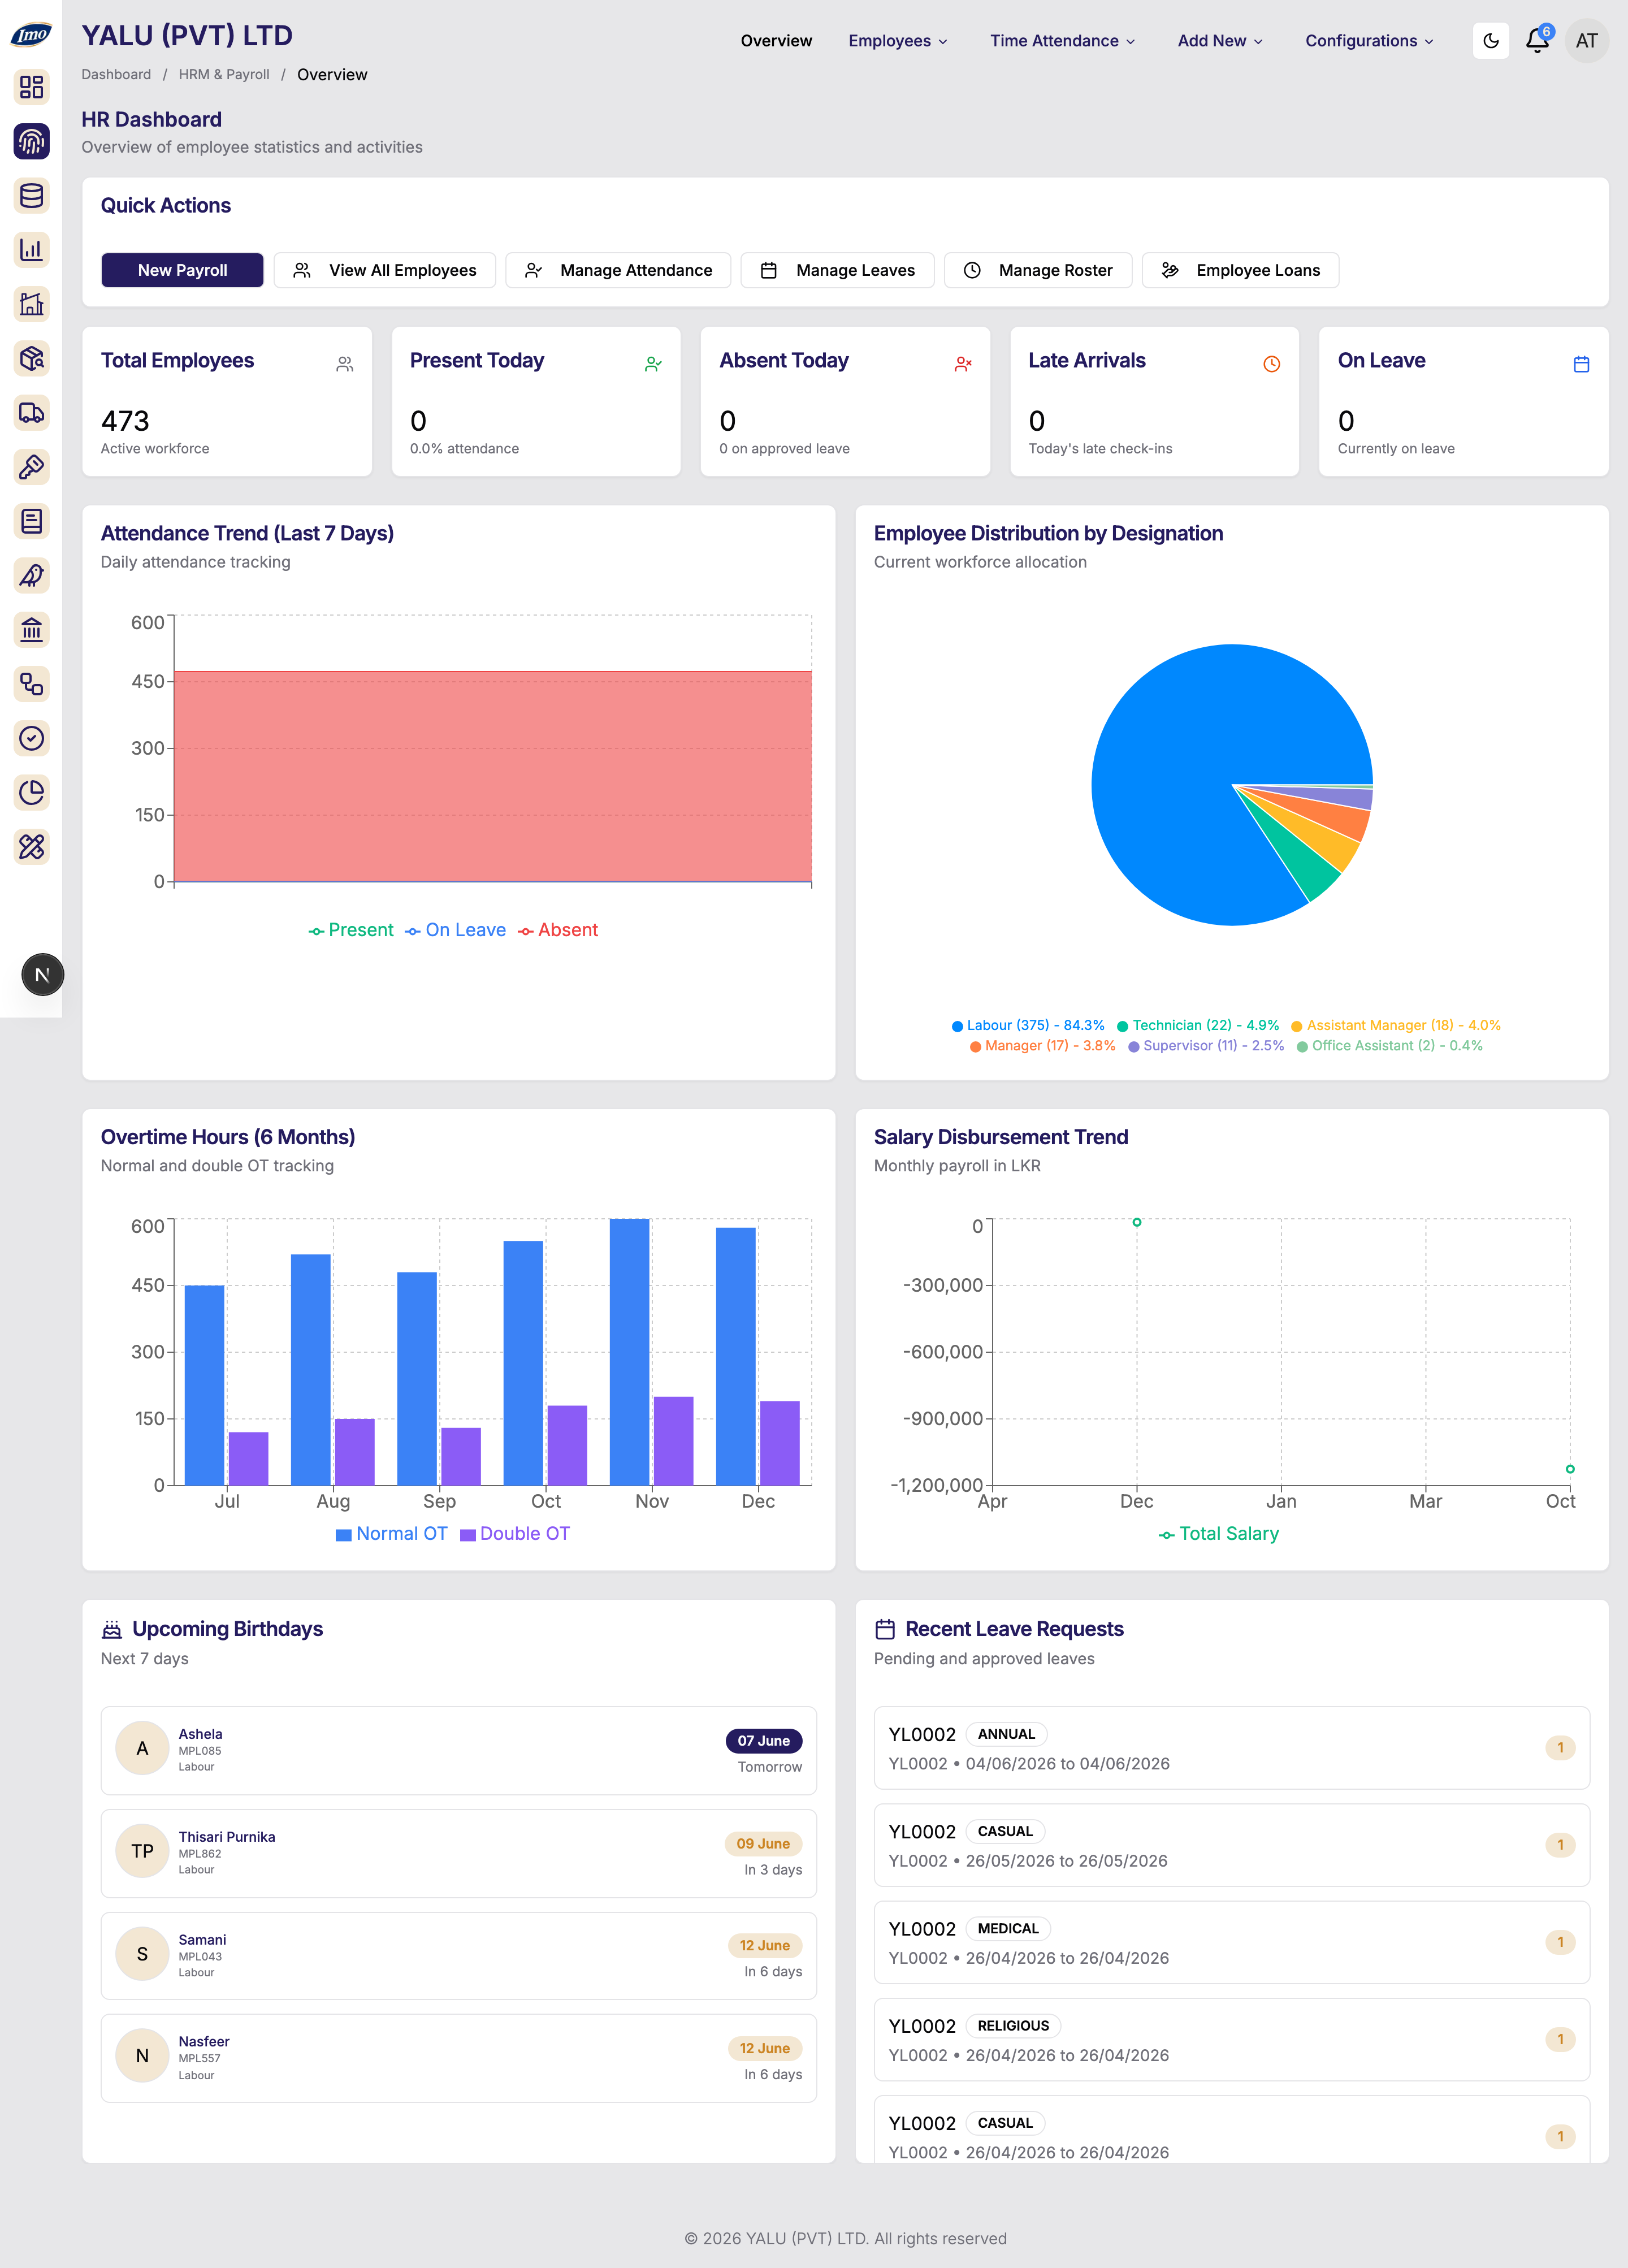This screenshot has height=2268, width=1628.
Task: Open the document list sidebar icon
Action: tap(31, 520)
